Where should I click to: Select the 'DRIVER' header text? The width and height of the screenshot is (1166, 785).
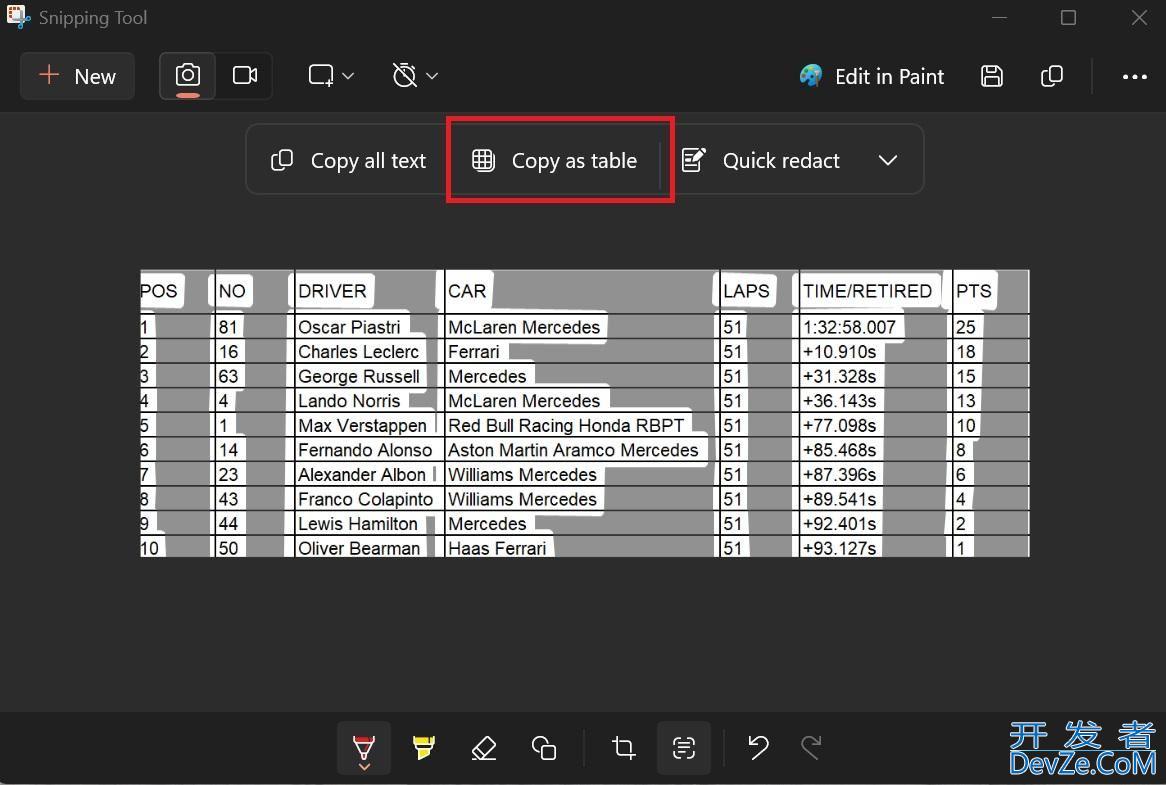[332, 291]
